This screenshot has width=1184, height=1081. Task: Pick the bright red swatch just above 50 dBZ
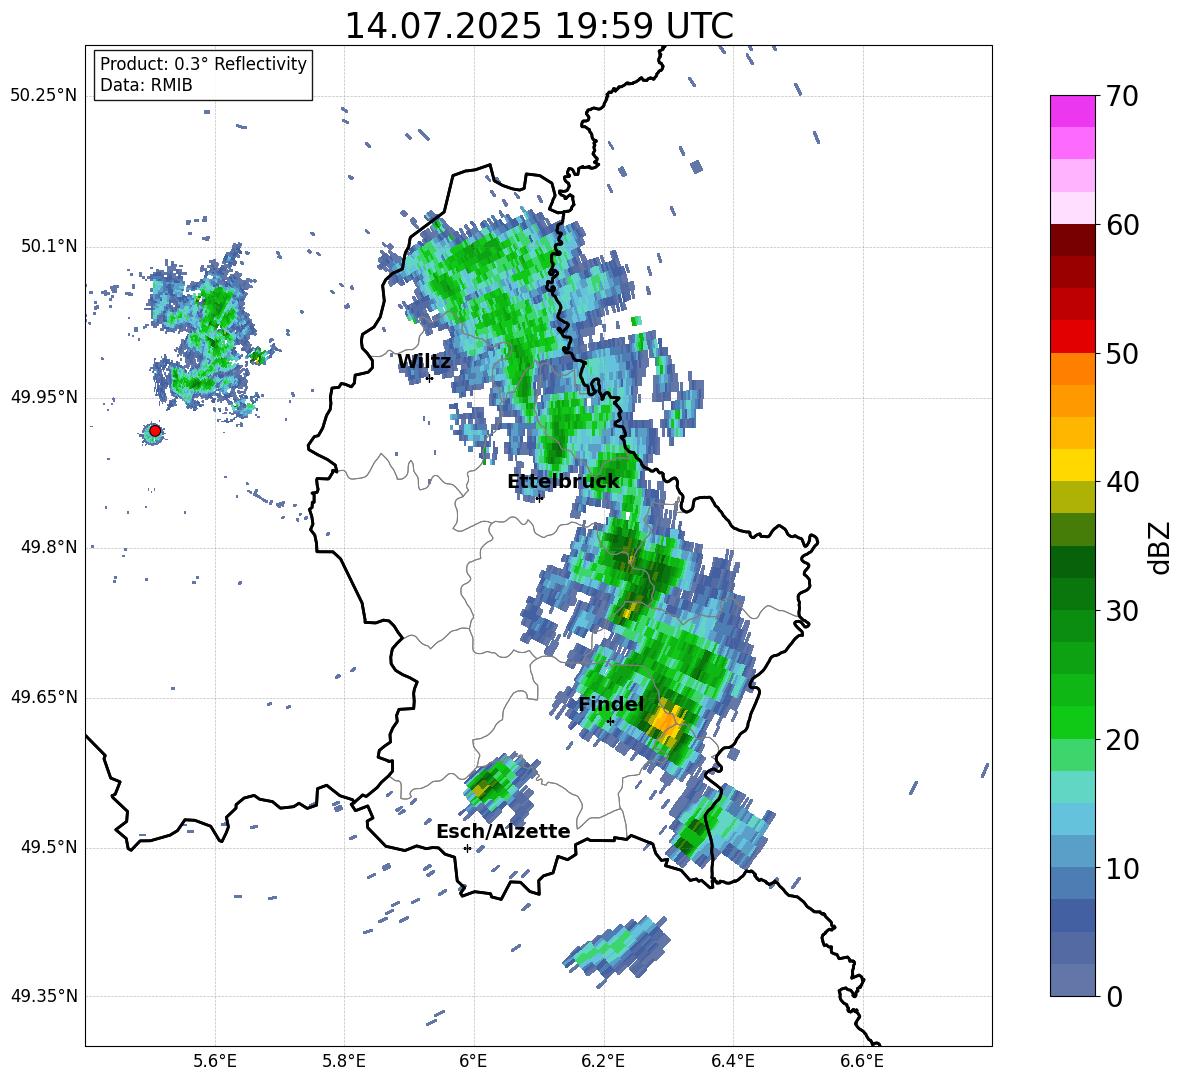(x=1073, y=337)
